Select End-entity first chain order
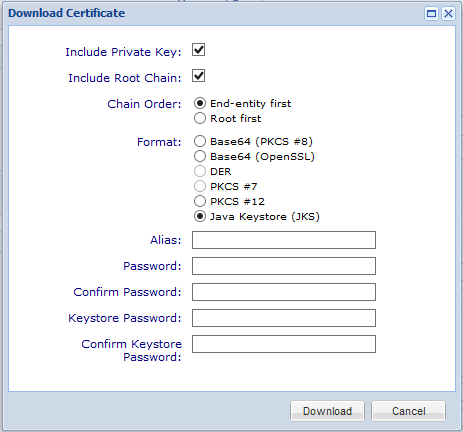Viewport: 463px width, 432px height. (200, 103)
